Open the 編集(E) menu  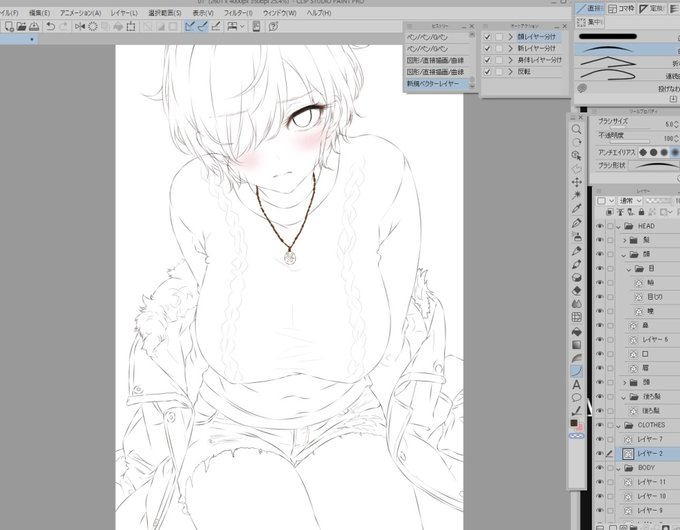point(39,13)
